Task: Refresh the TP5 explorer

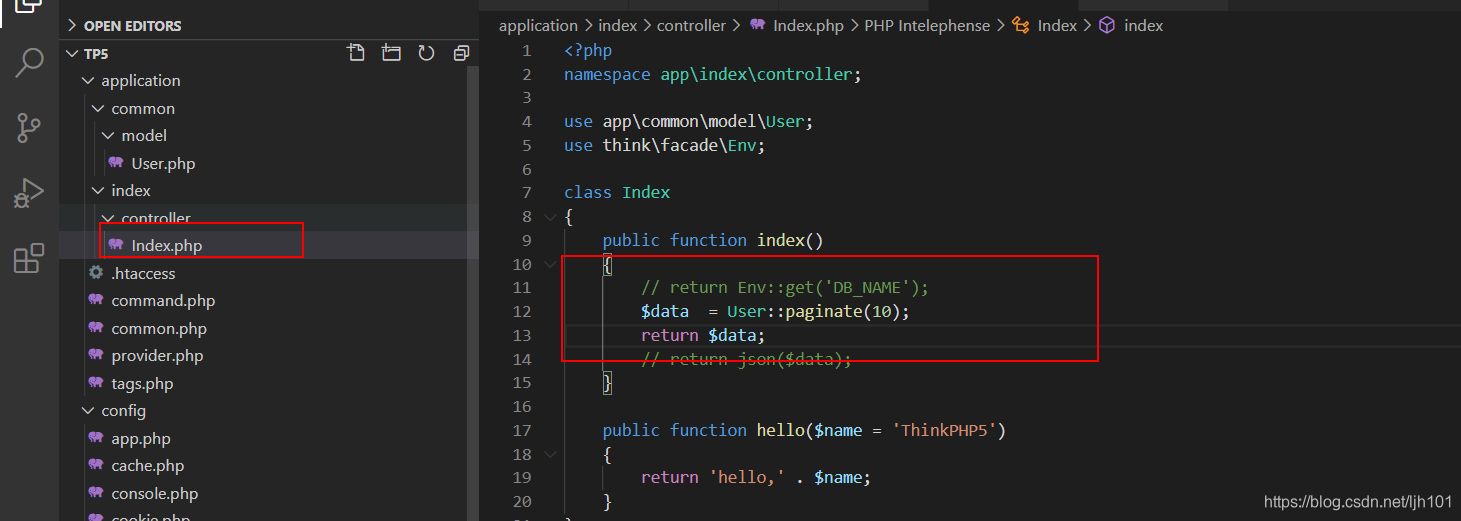Action: coord(426,53)
